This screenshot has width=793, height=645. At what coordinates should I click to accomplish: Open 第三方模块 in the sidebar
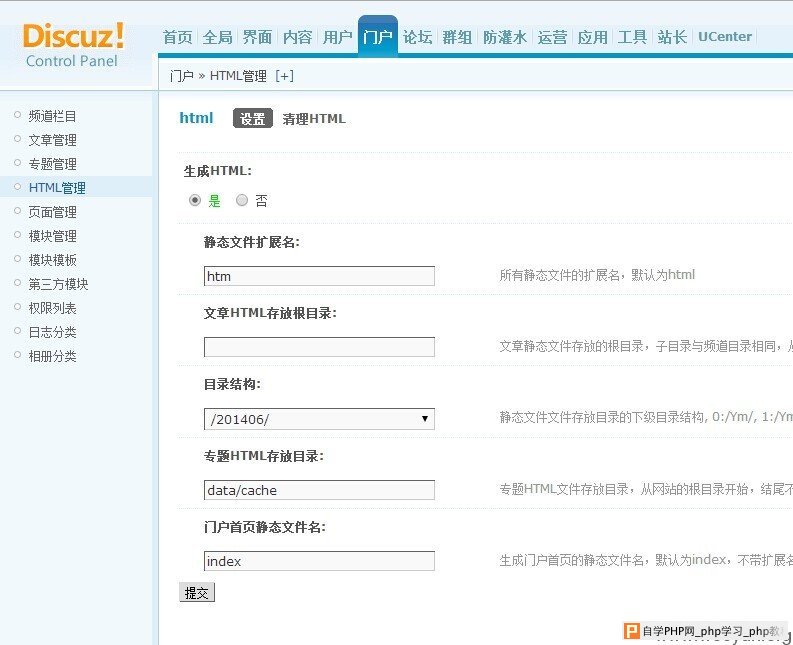tap(58, 284)
